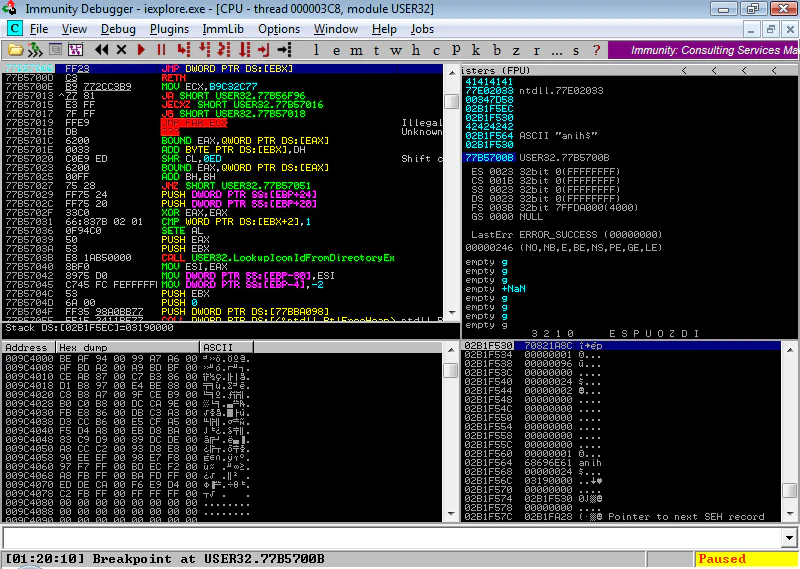Click the Close program X icon
Screen dimensions: 800x569
[x=121, y=50]
